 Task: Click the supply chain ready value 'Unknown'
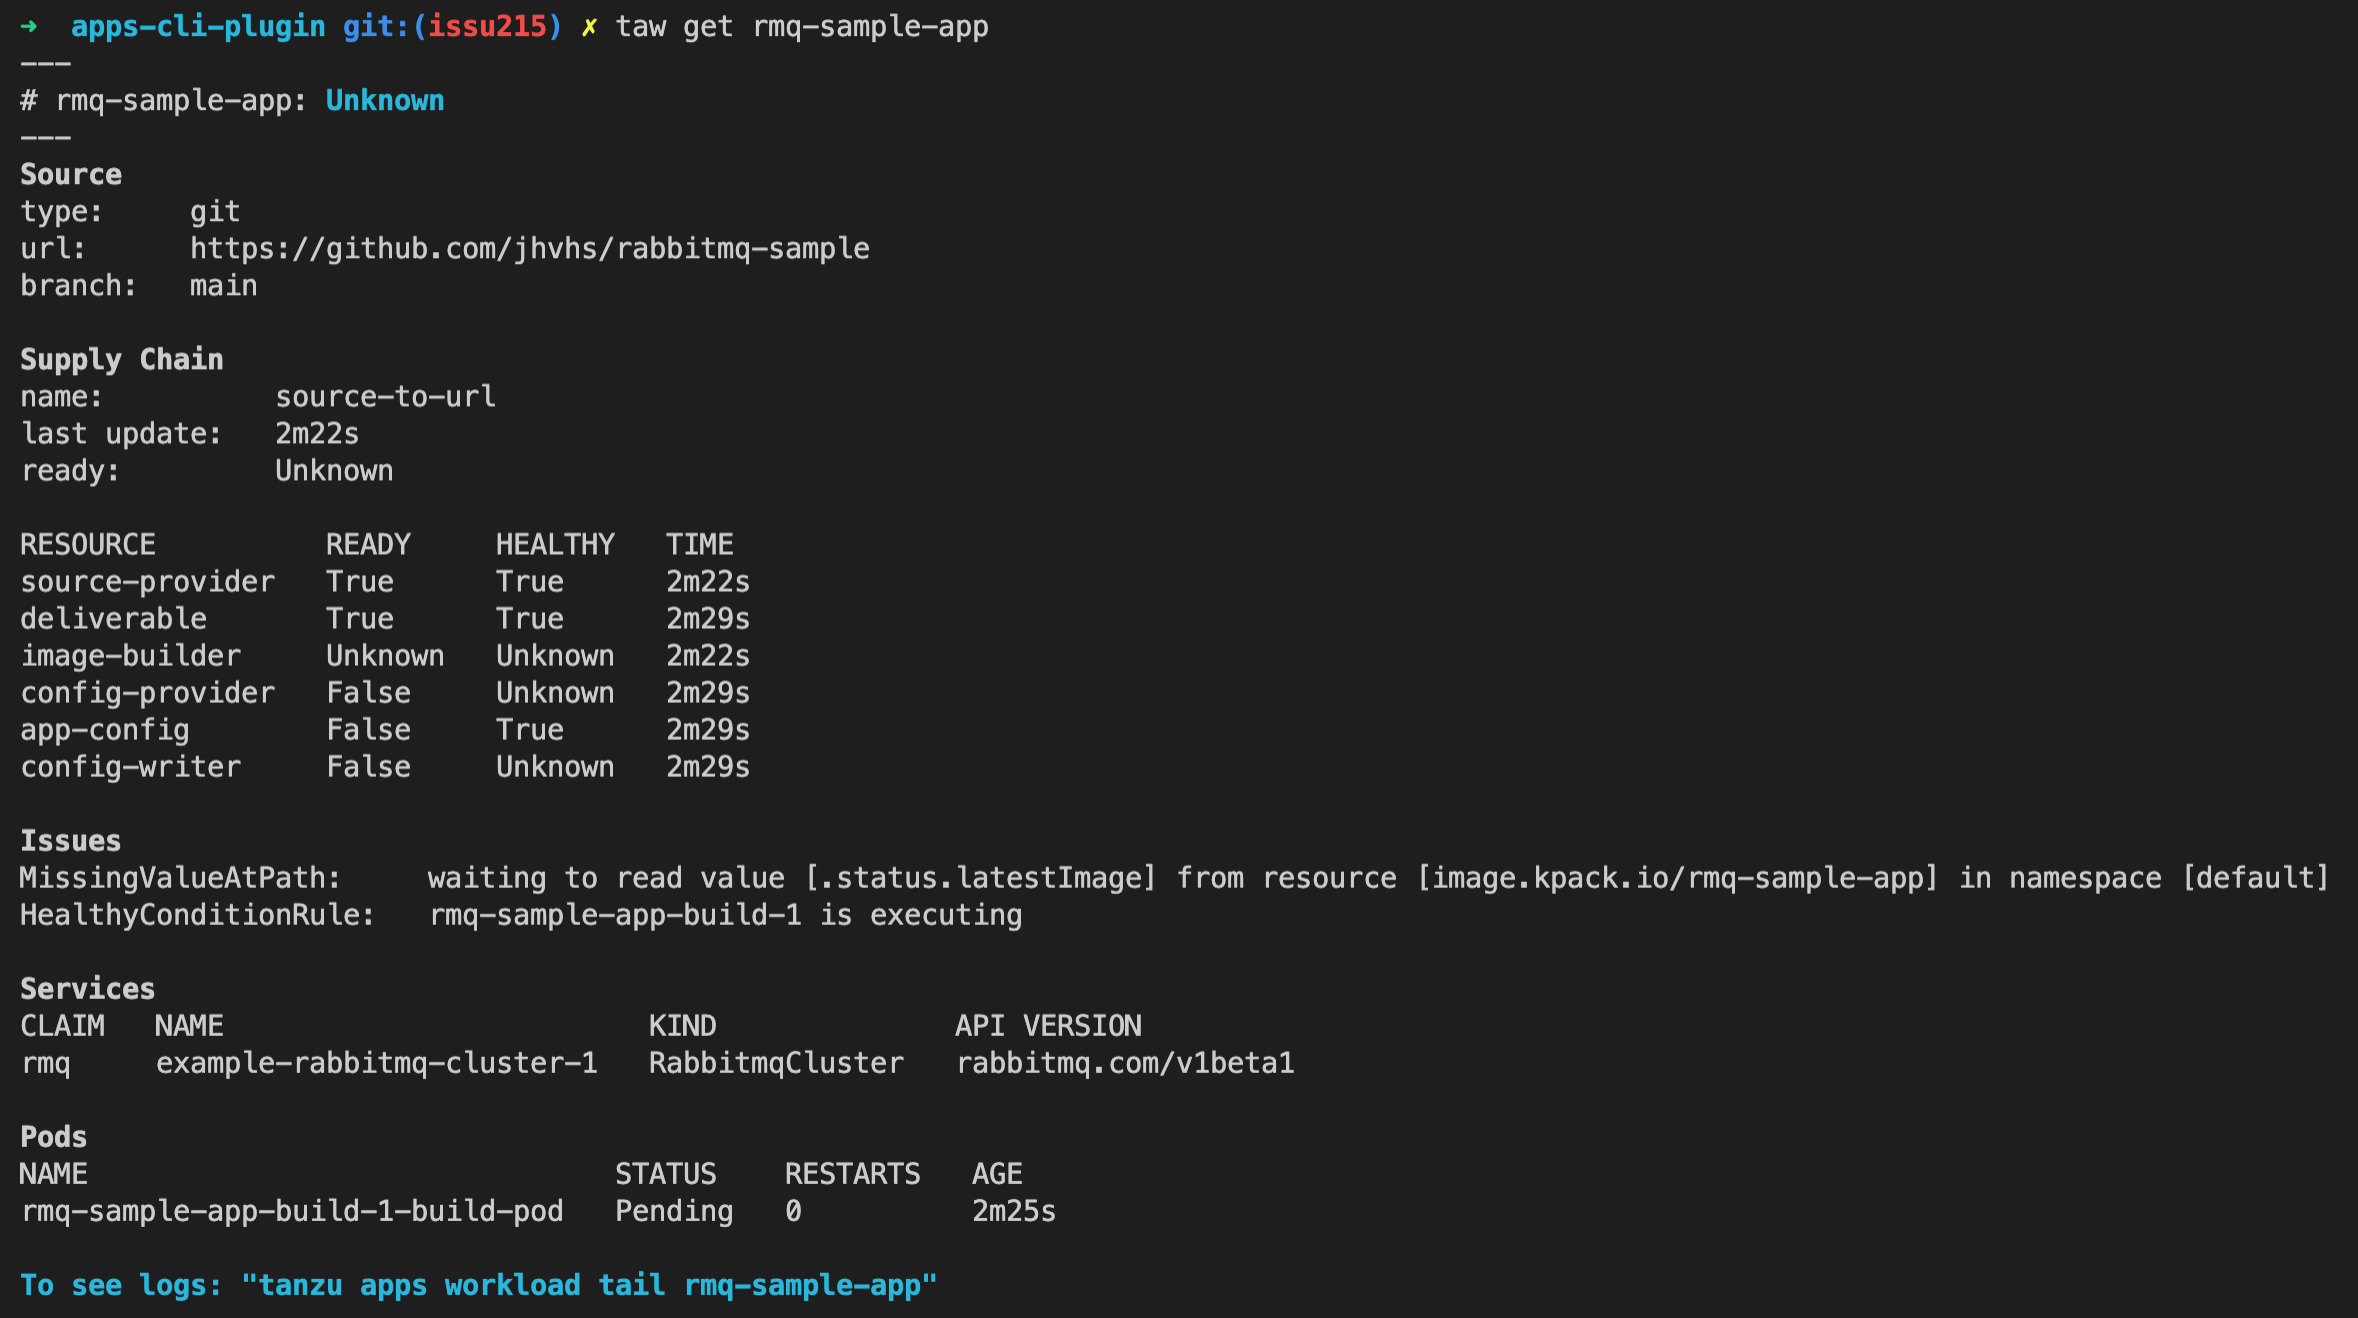coord(334,471)
